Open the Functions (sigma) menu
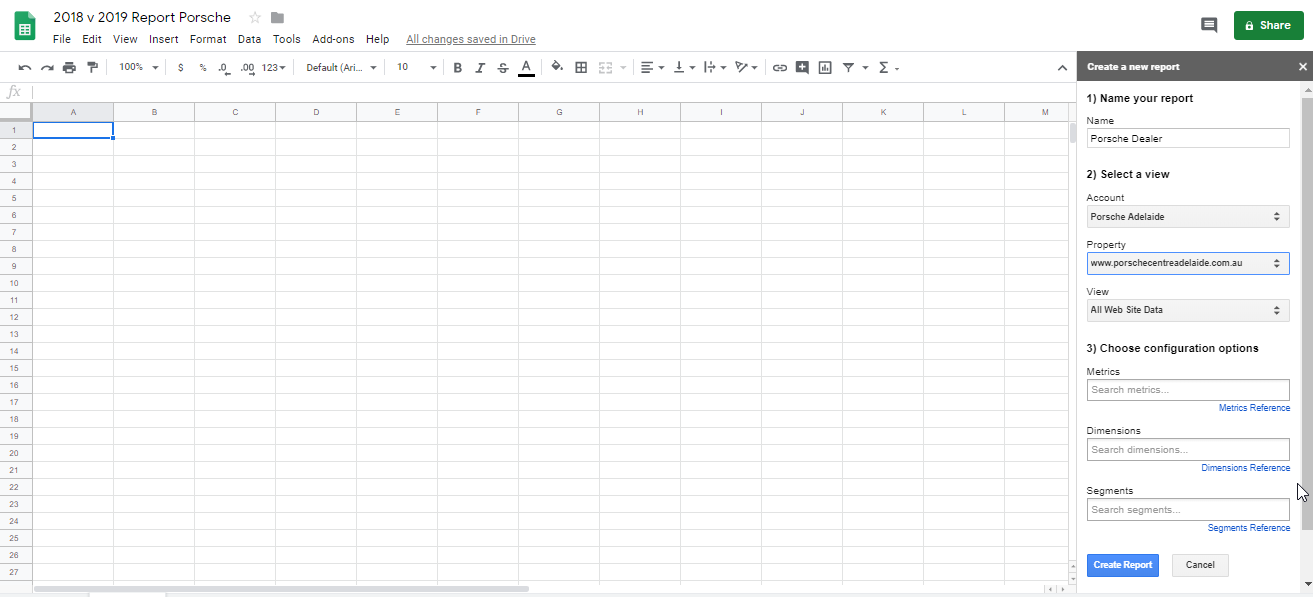The height and width of the screenshot is (597, 1313). click(x=884, y=67)
